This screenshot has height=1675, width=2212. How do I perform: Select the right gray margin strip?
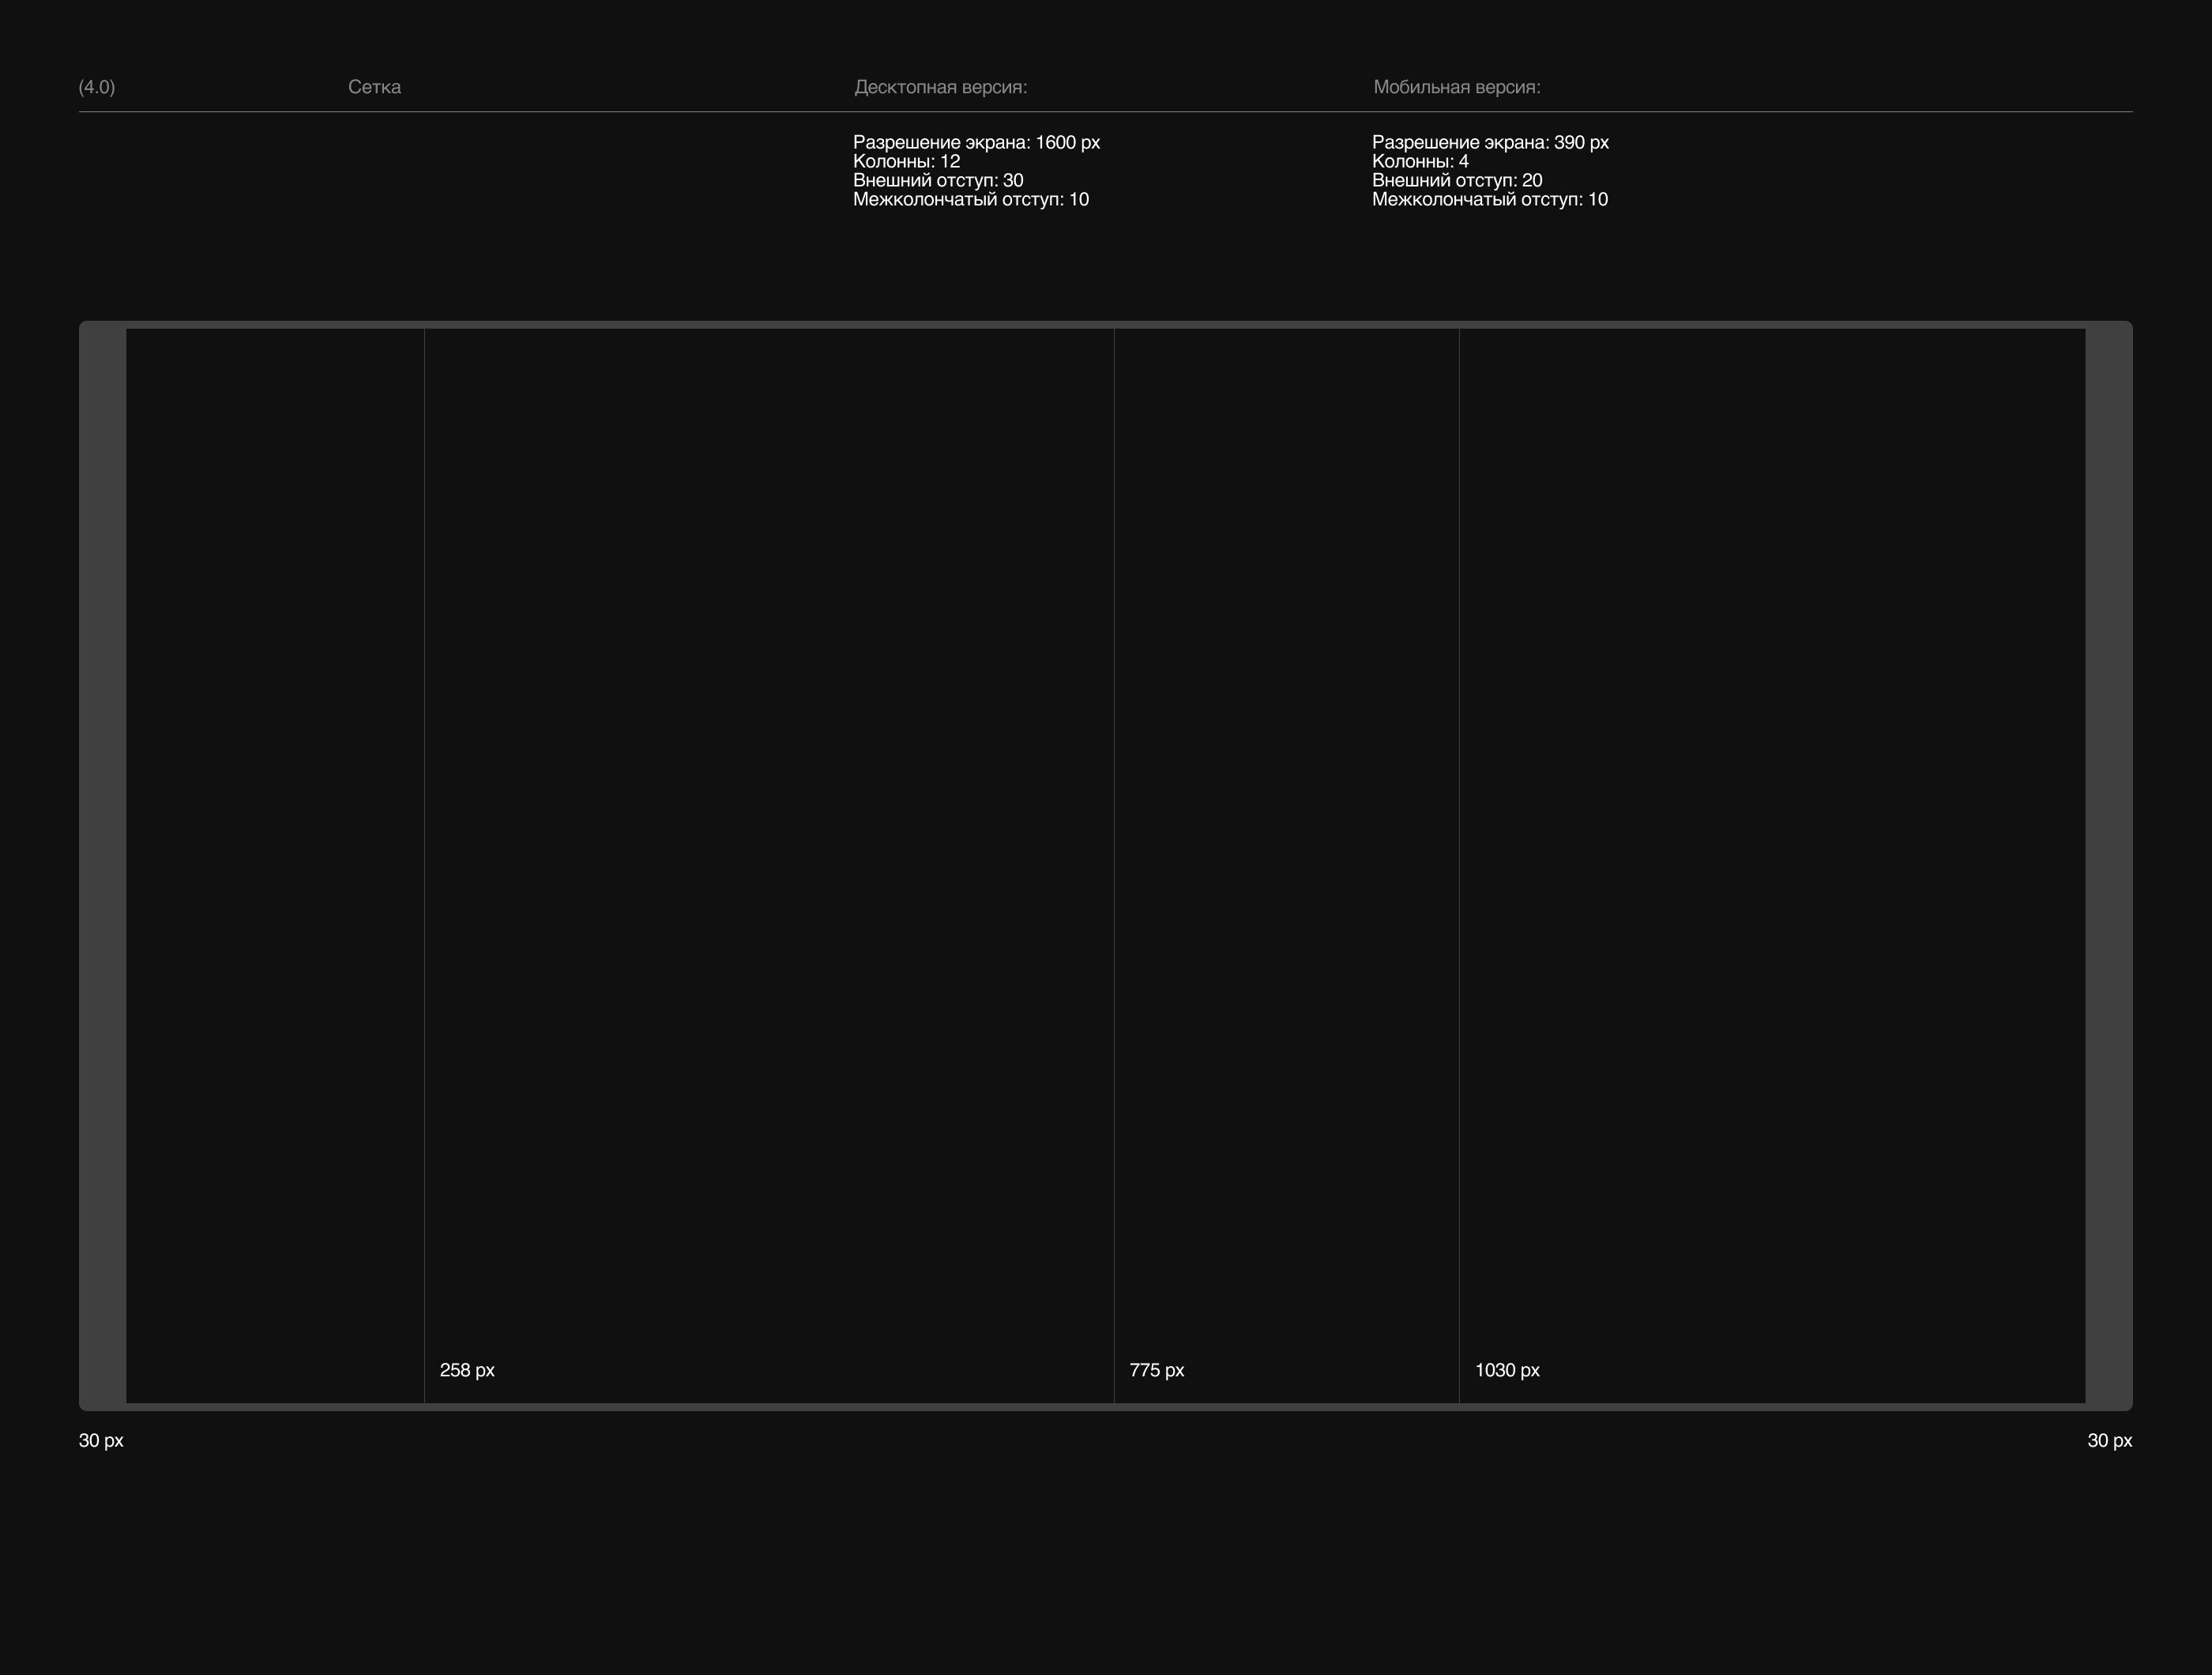coord(2108,865)
